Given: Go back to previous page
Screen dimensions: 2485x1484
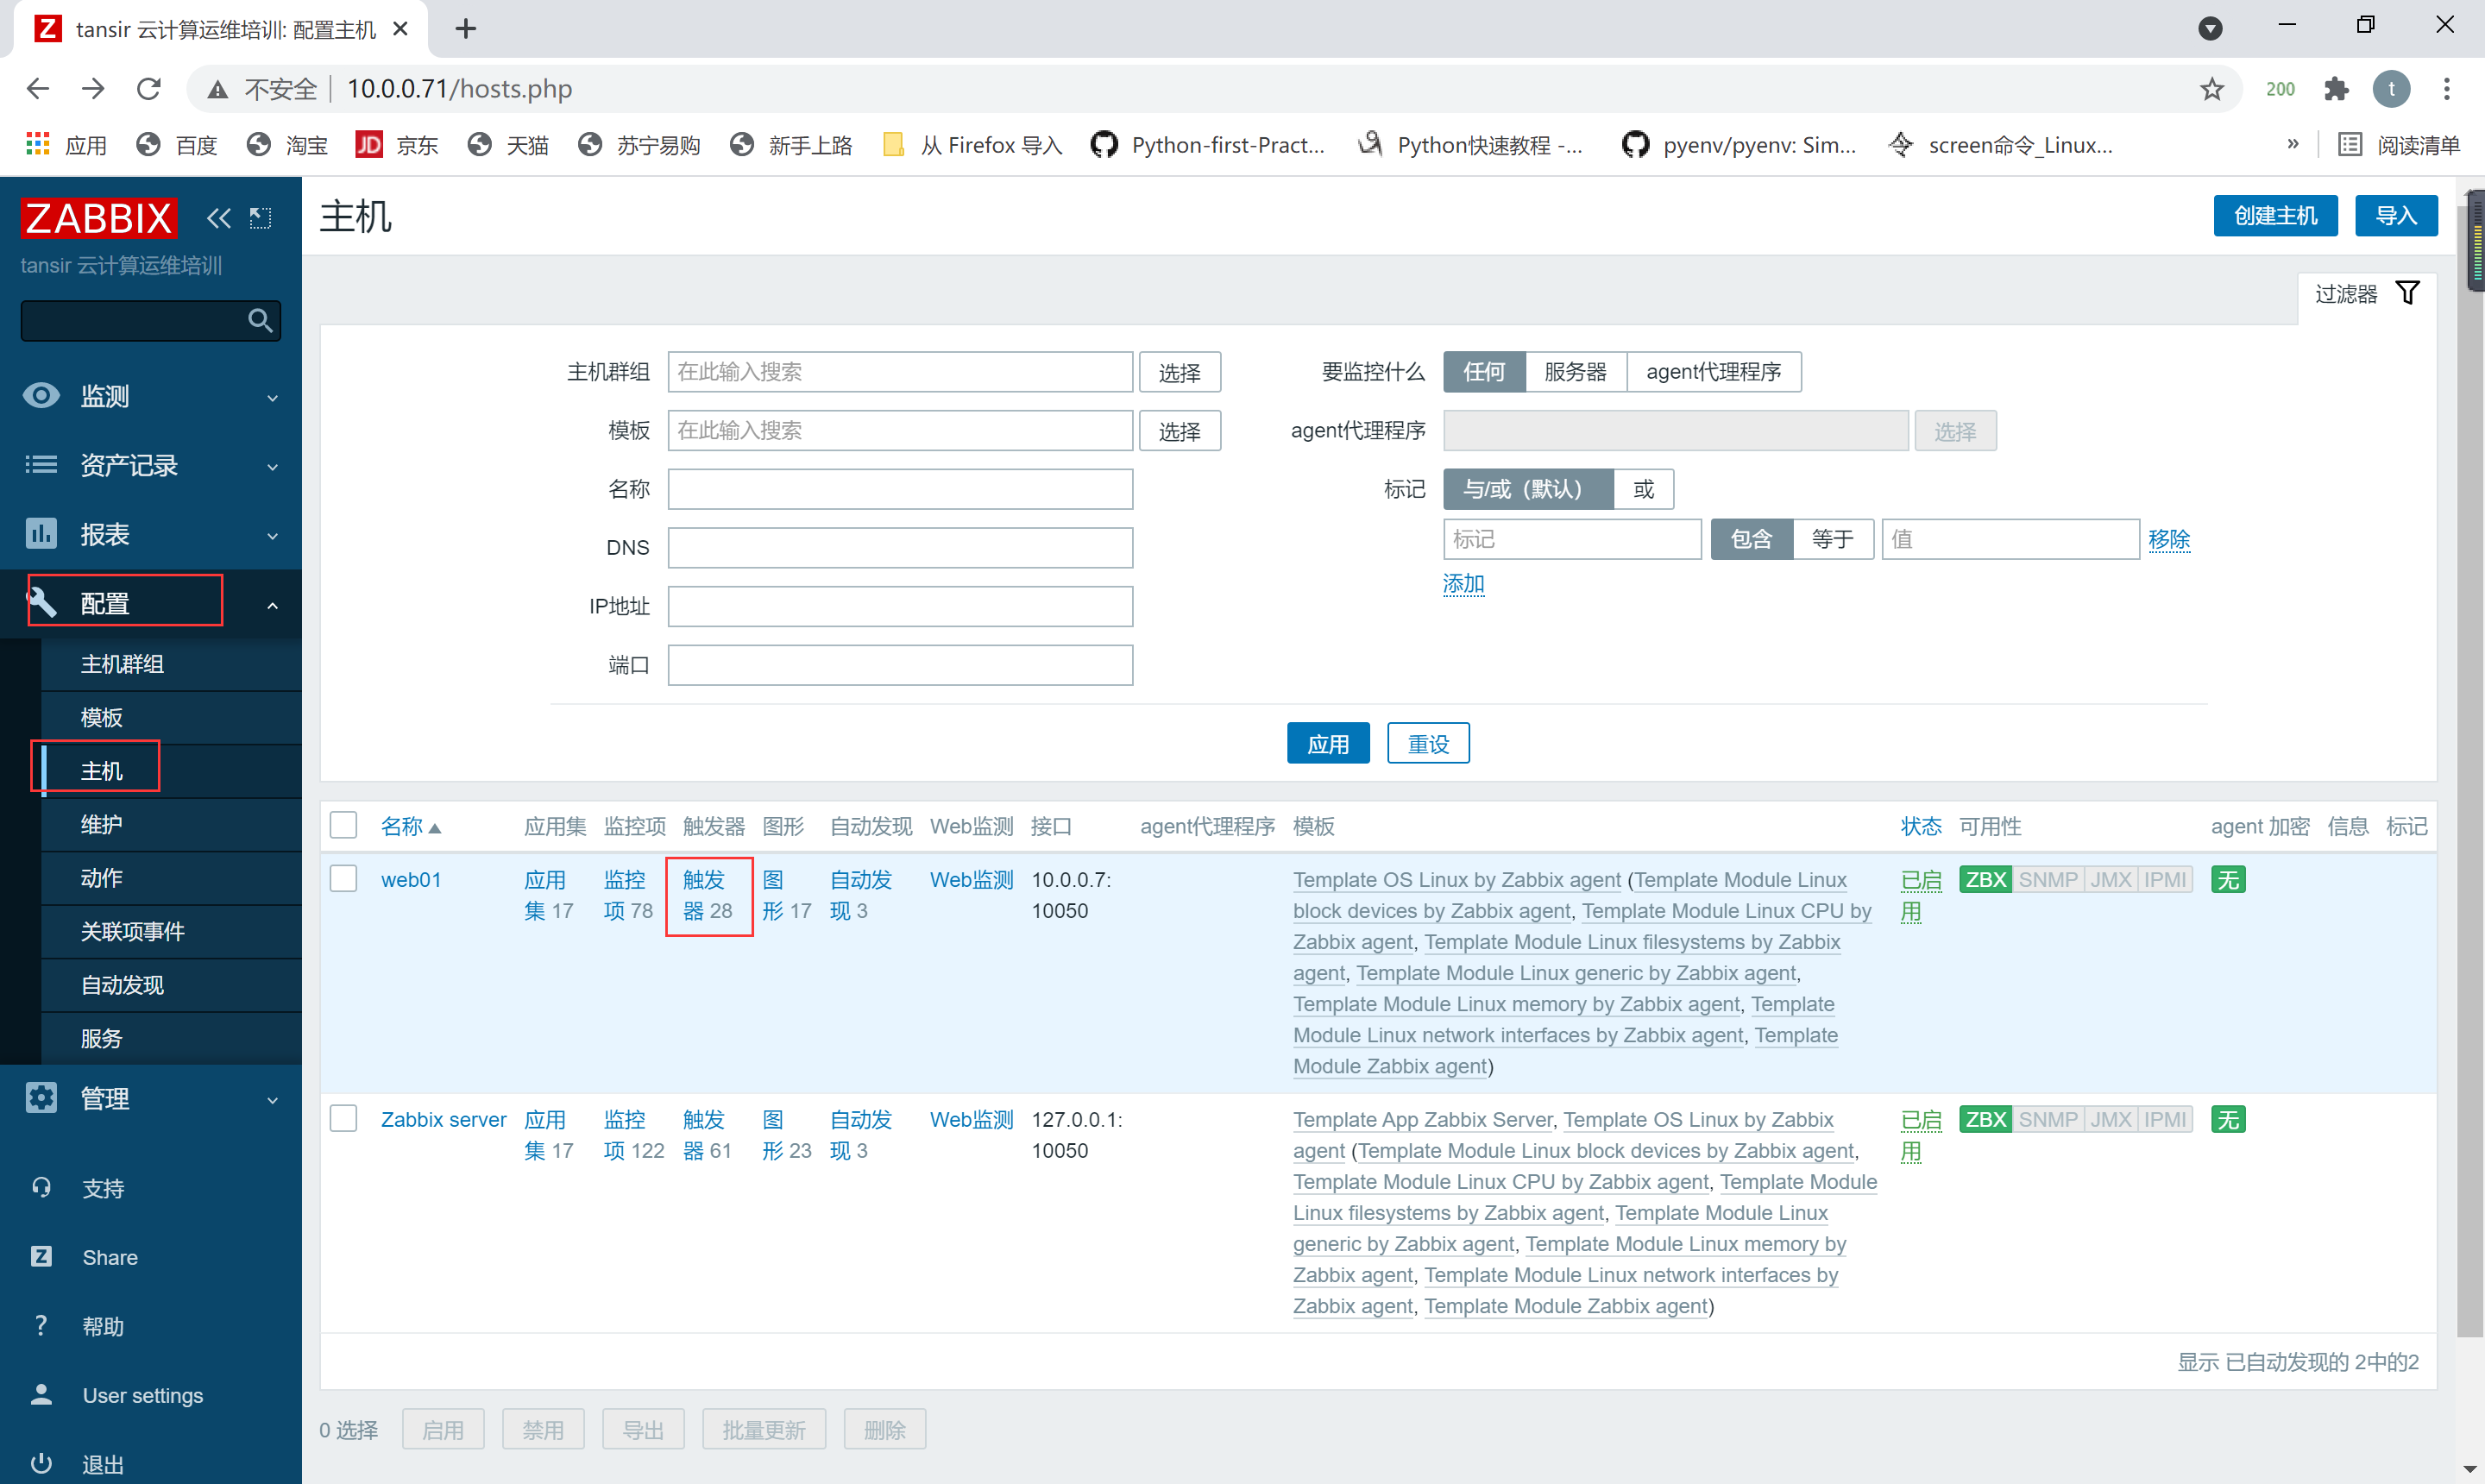Looking at the screenshot, I should pyautogui.click(x=38, y=89).
